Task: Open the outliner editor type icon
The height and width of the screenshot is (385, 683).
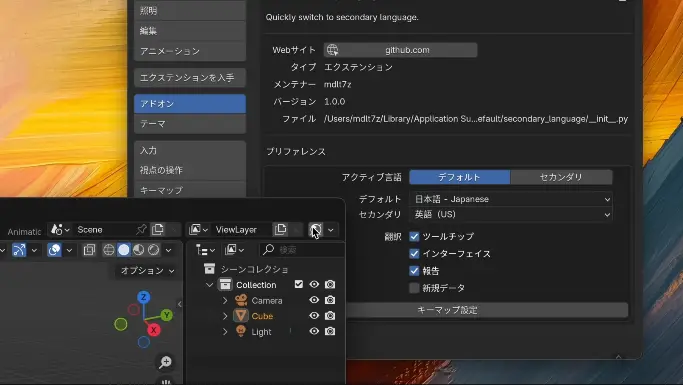Action: coord(205,250)
